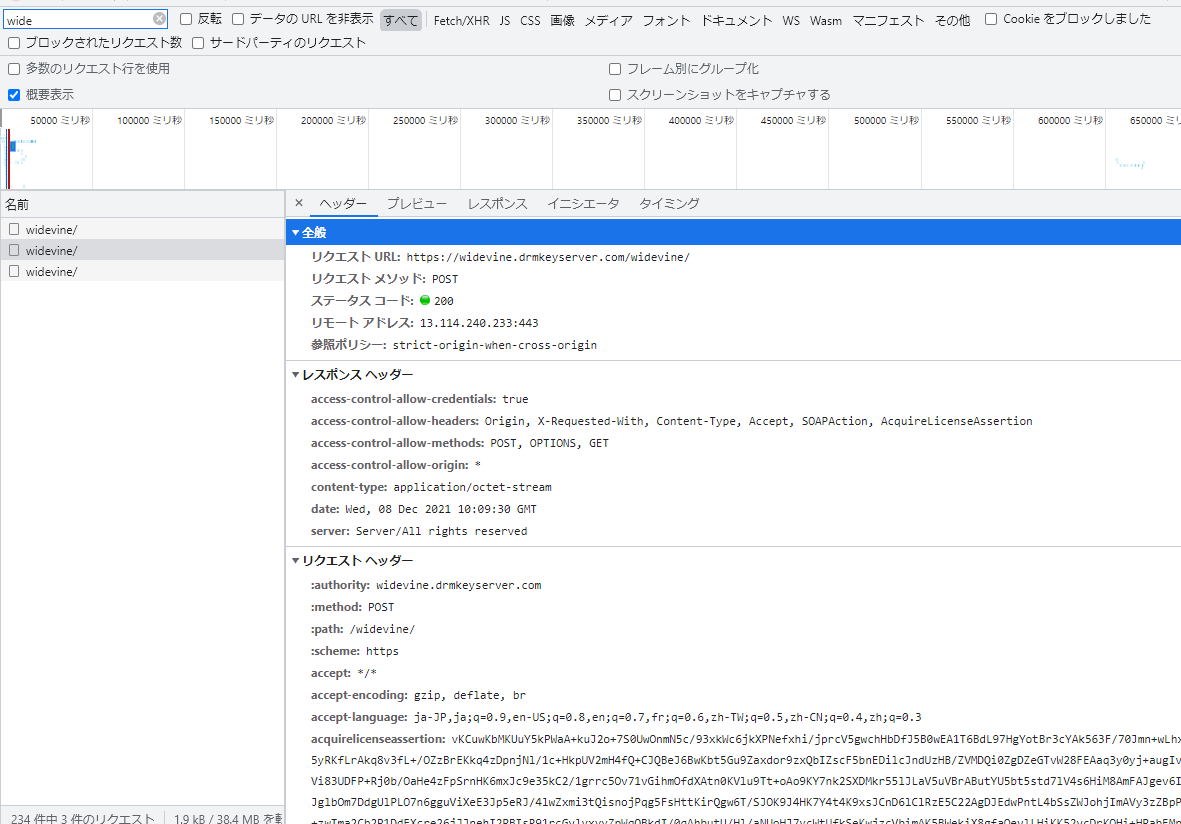This screenshot has height=824, width=1181.
Task: Filter by その他 requests
Action: (x=952, y=20)
